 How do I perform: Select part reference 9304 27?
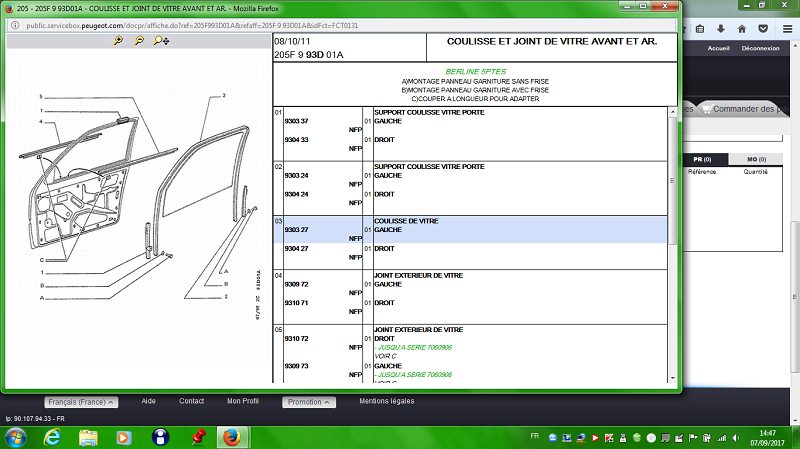(x=296, y=248)
